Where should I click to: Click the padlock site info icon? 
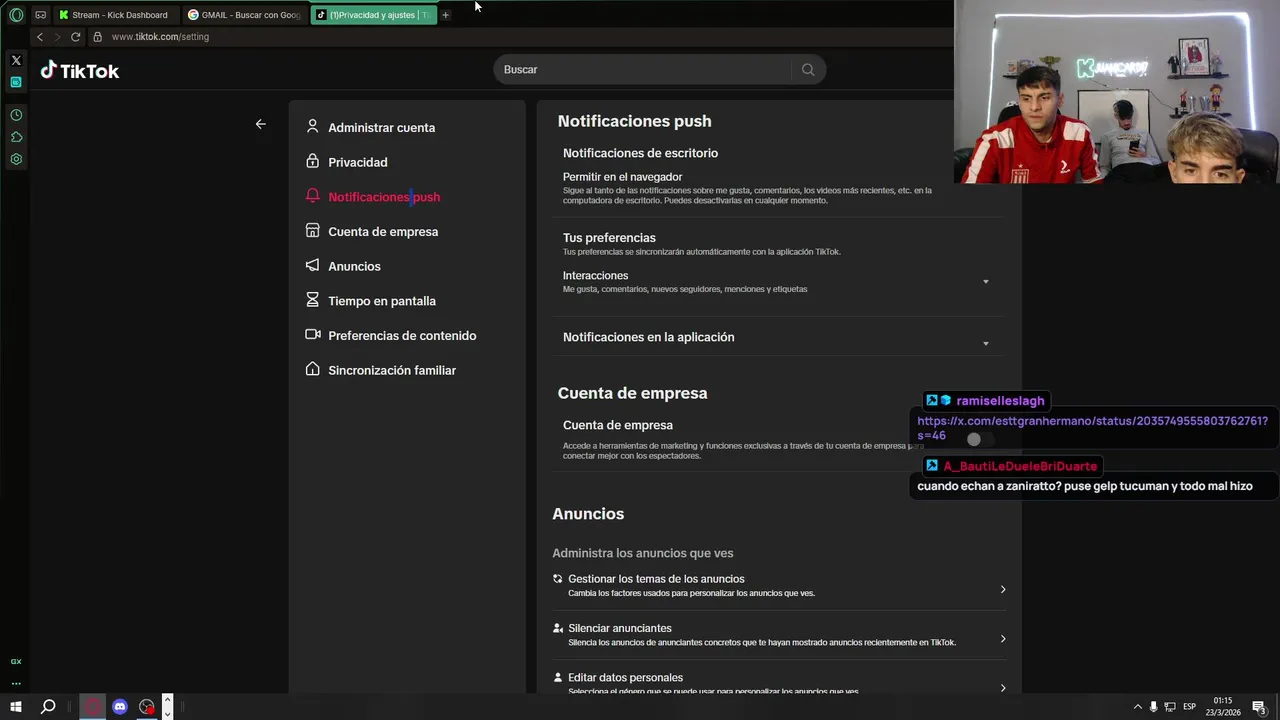[x=97, y=37]
